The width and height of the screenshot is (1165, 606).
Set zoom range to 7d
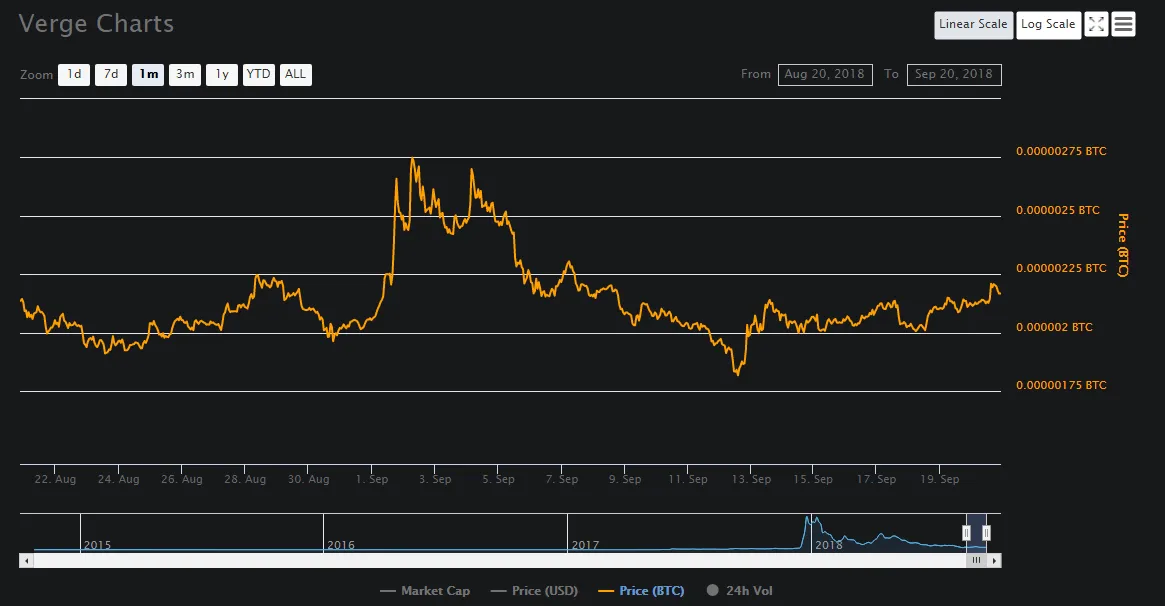coord(111,74)
